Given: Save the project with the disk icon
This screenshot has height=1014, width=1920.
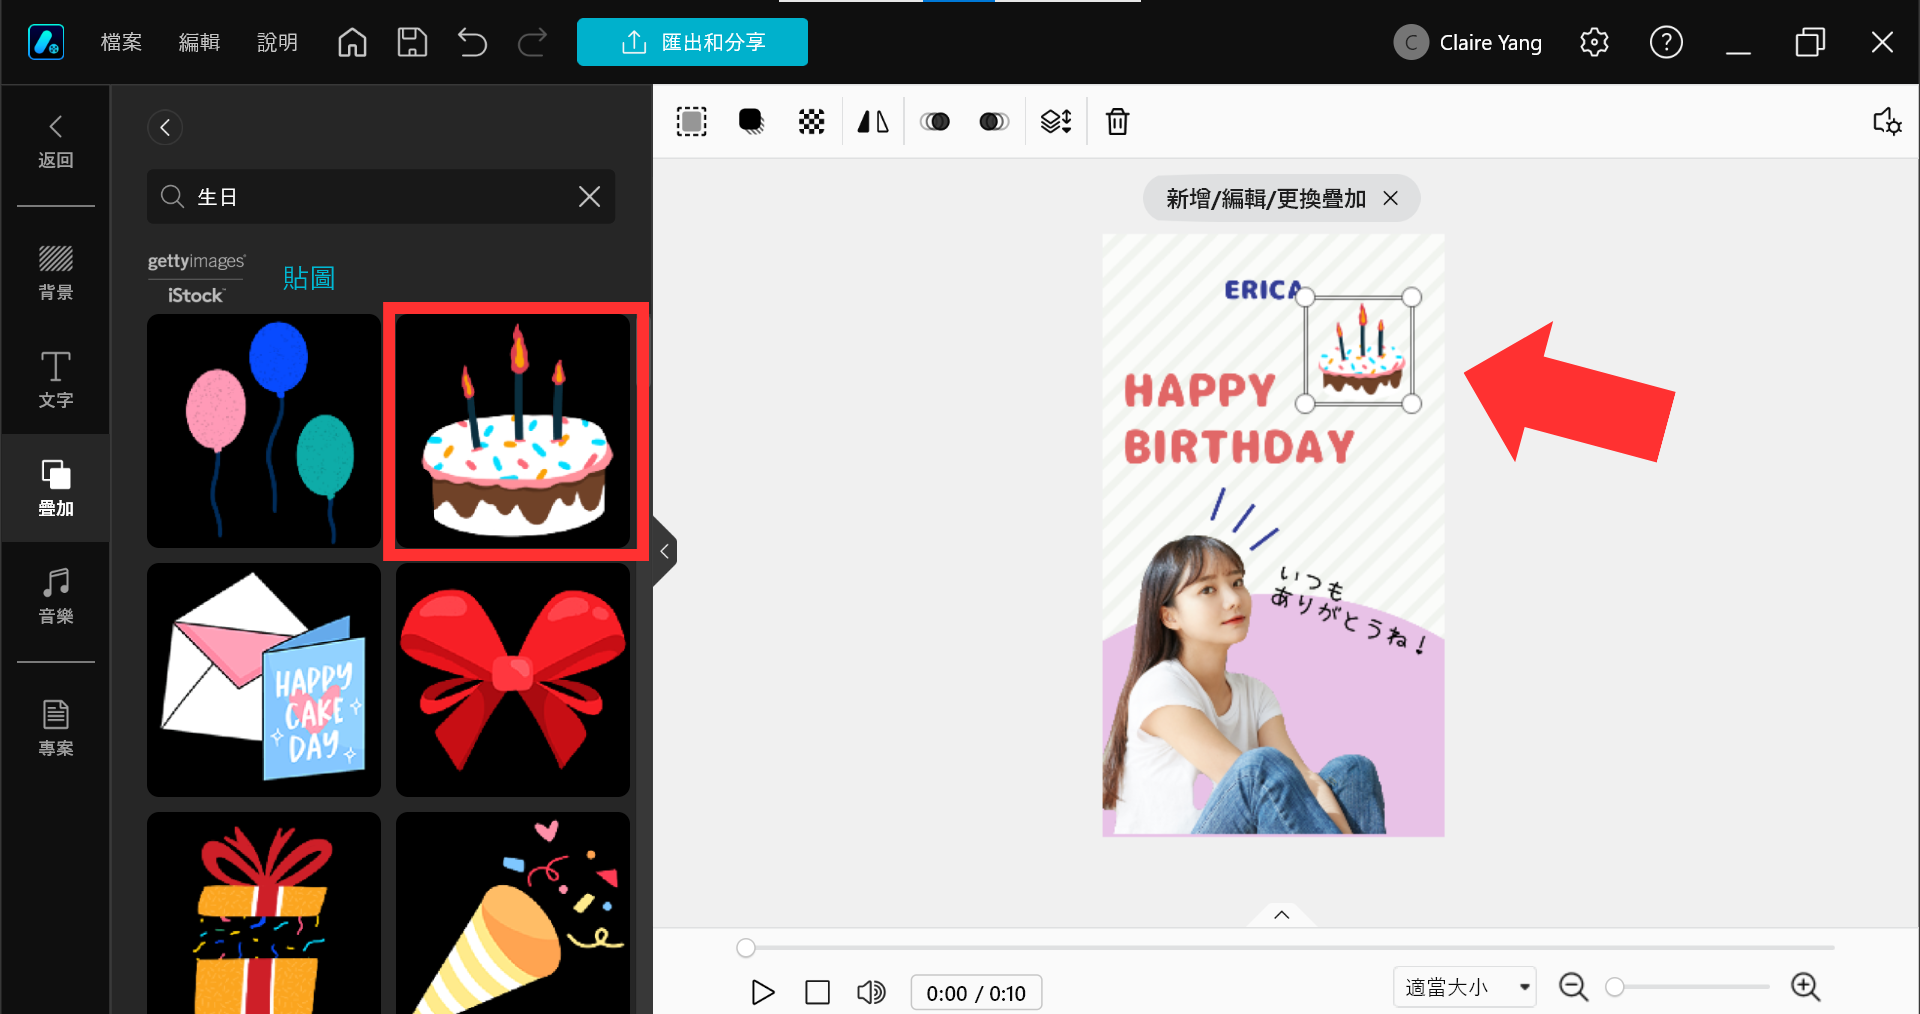Looking at the screenshot, I should pyautogui.click(x=412, y=42).
